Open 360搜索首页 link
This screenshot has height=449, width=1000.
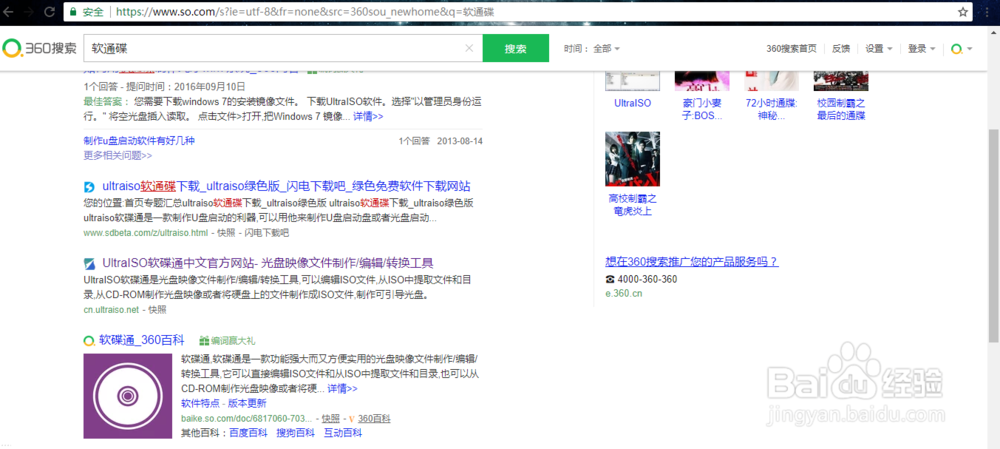click(x=791, y=48)
